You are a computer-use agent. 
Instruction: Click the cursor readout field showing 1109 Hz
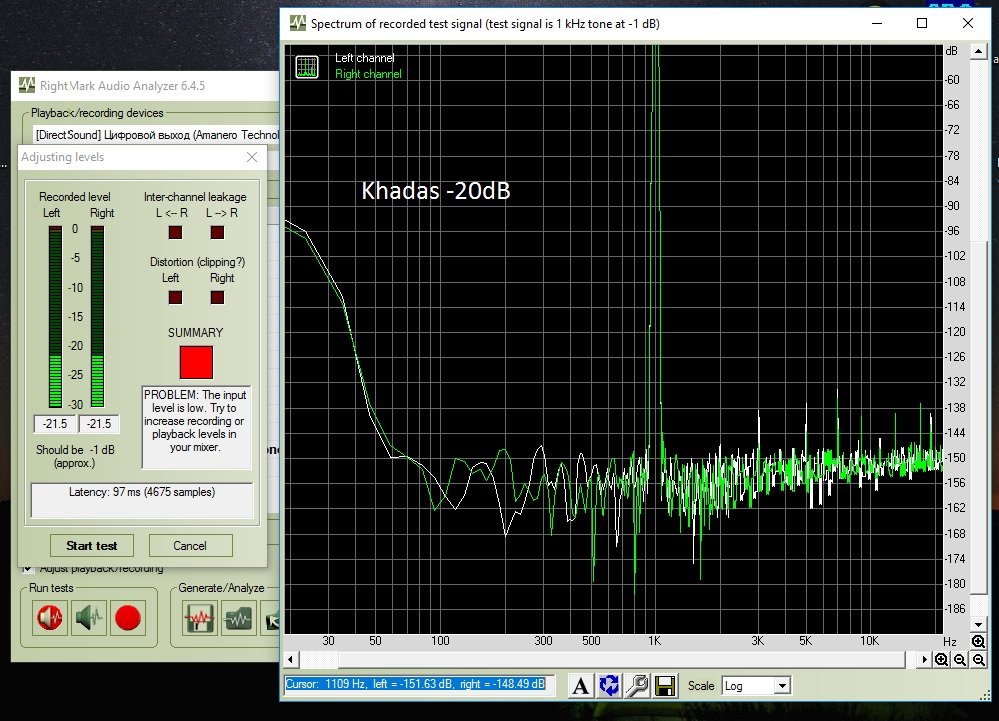pos(416,685)
